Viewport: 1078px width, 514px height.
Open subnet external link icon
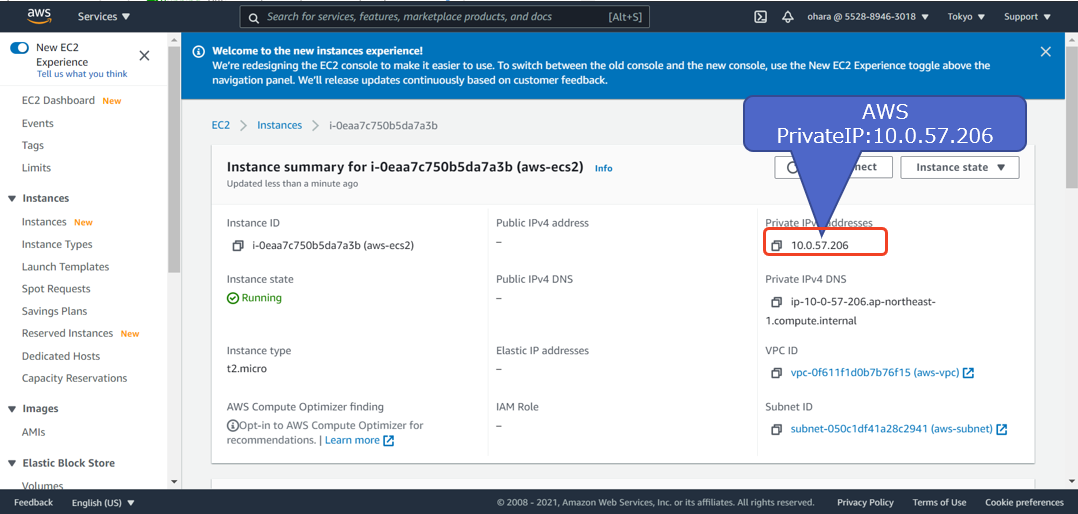(x=1002, y=429)
